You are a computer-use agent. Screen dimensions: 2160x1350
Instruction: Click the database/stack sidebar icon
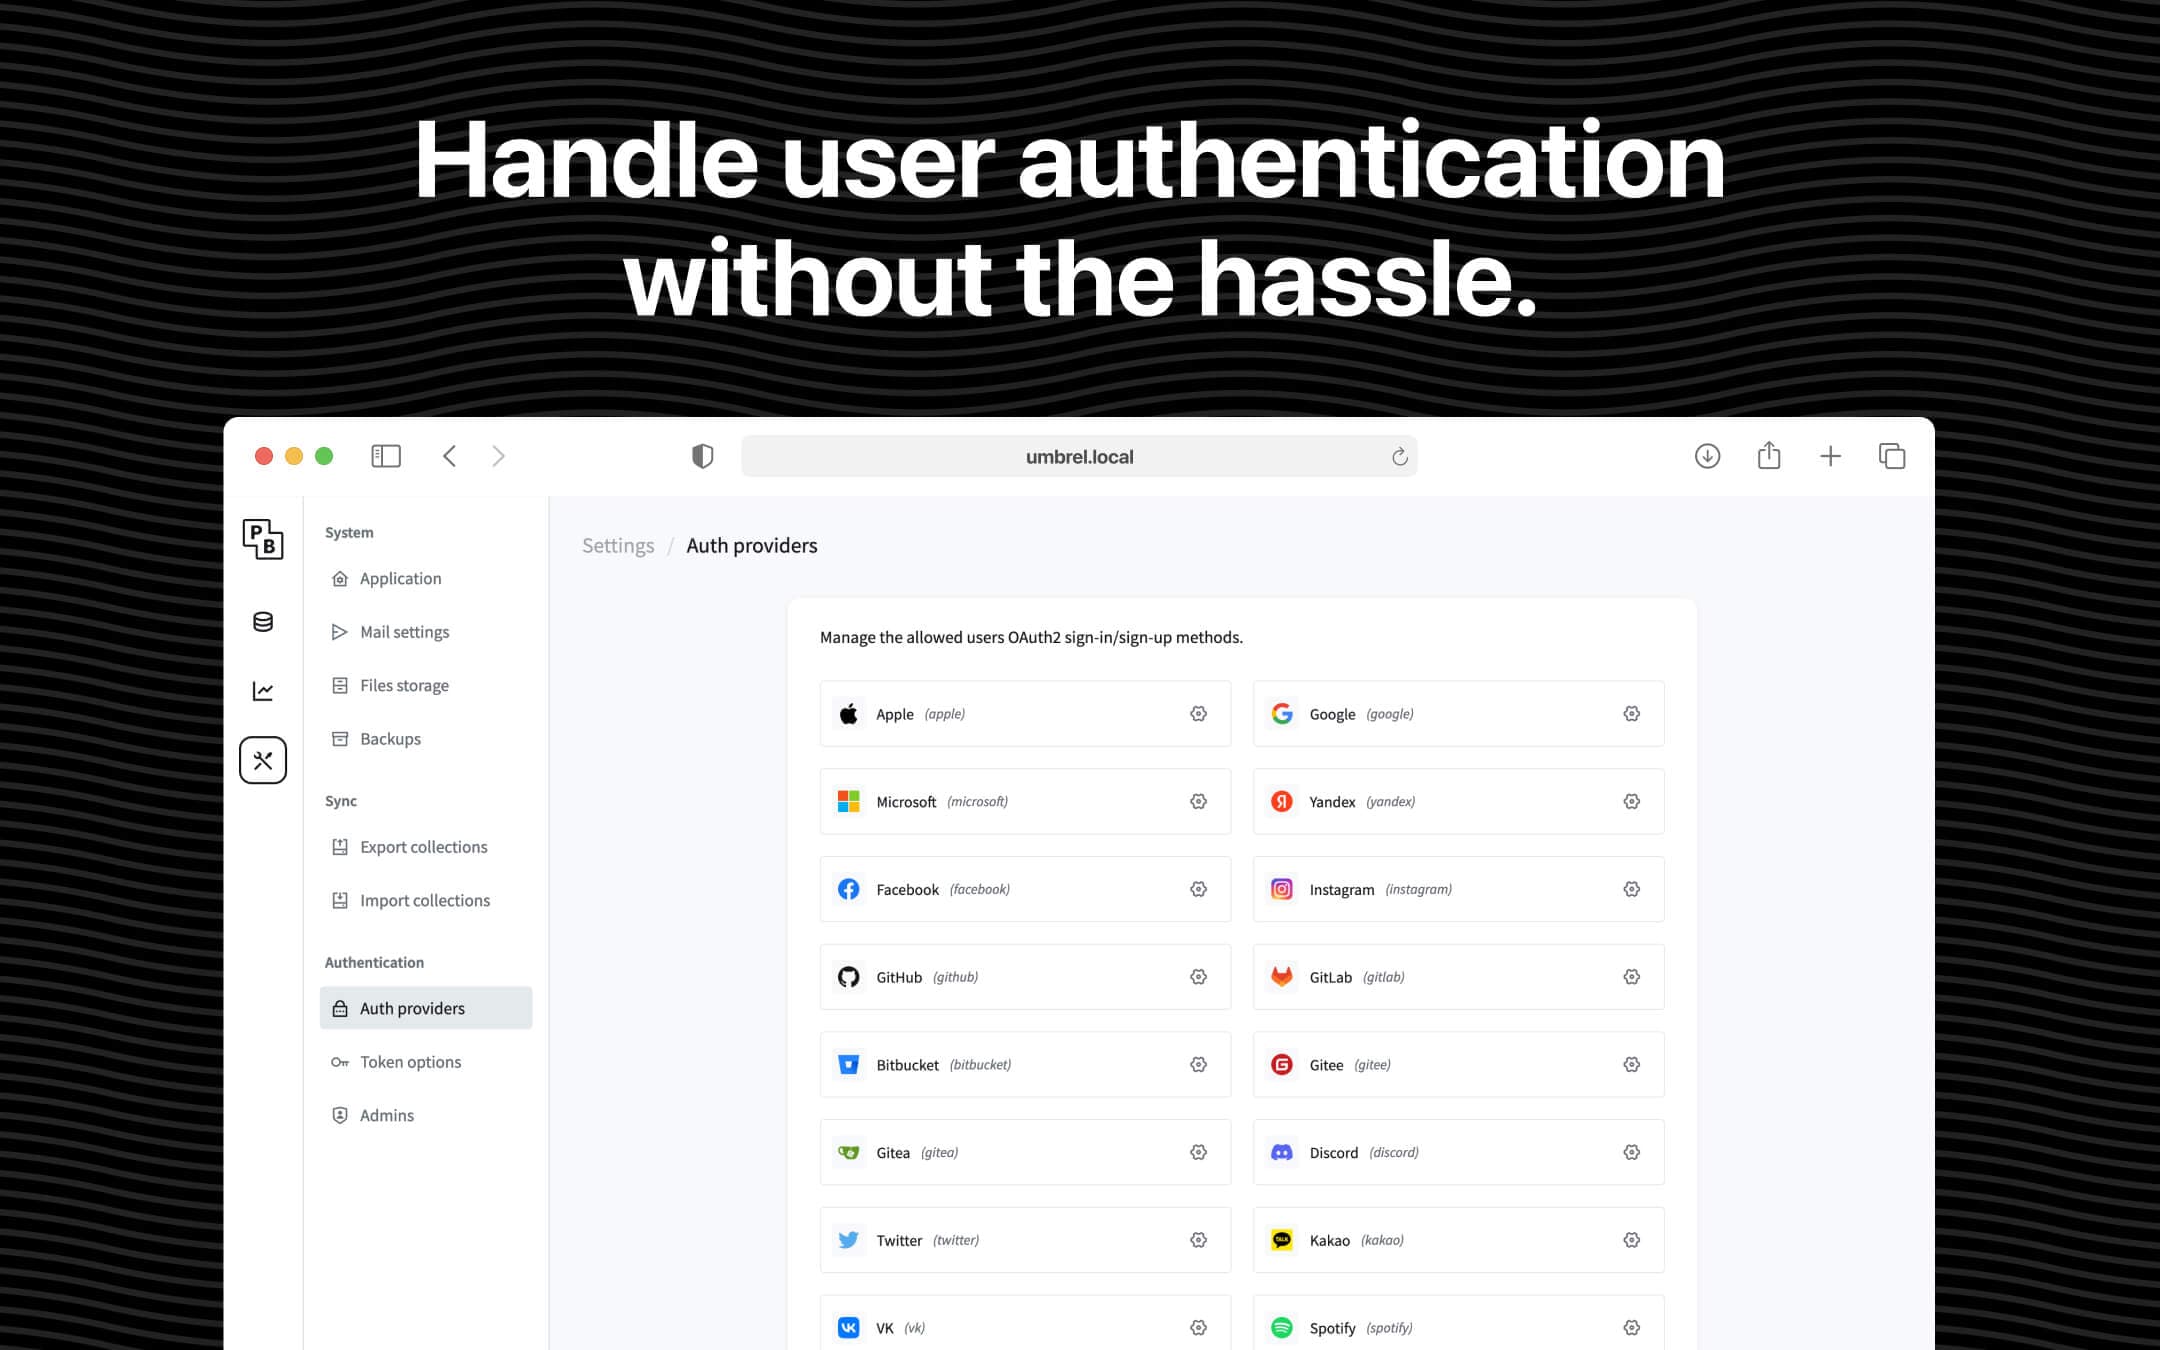point(261,621)
